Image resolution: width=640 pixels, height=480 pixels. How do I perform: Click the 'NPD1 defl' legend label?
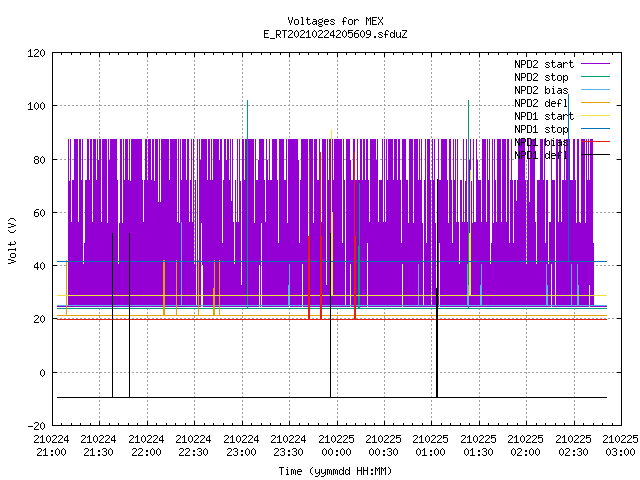(541, 155)
